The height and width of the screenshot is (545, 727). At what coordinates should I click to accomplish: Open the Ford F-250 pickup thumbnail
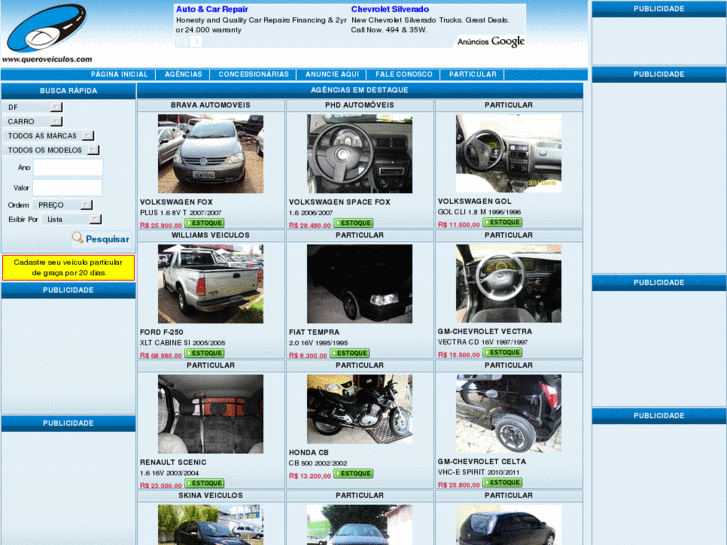coord(210,284)
